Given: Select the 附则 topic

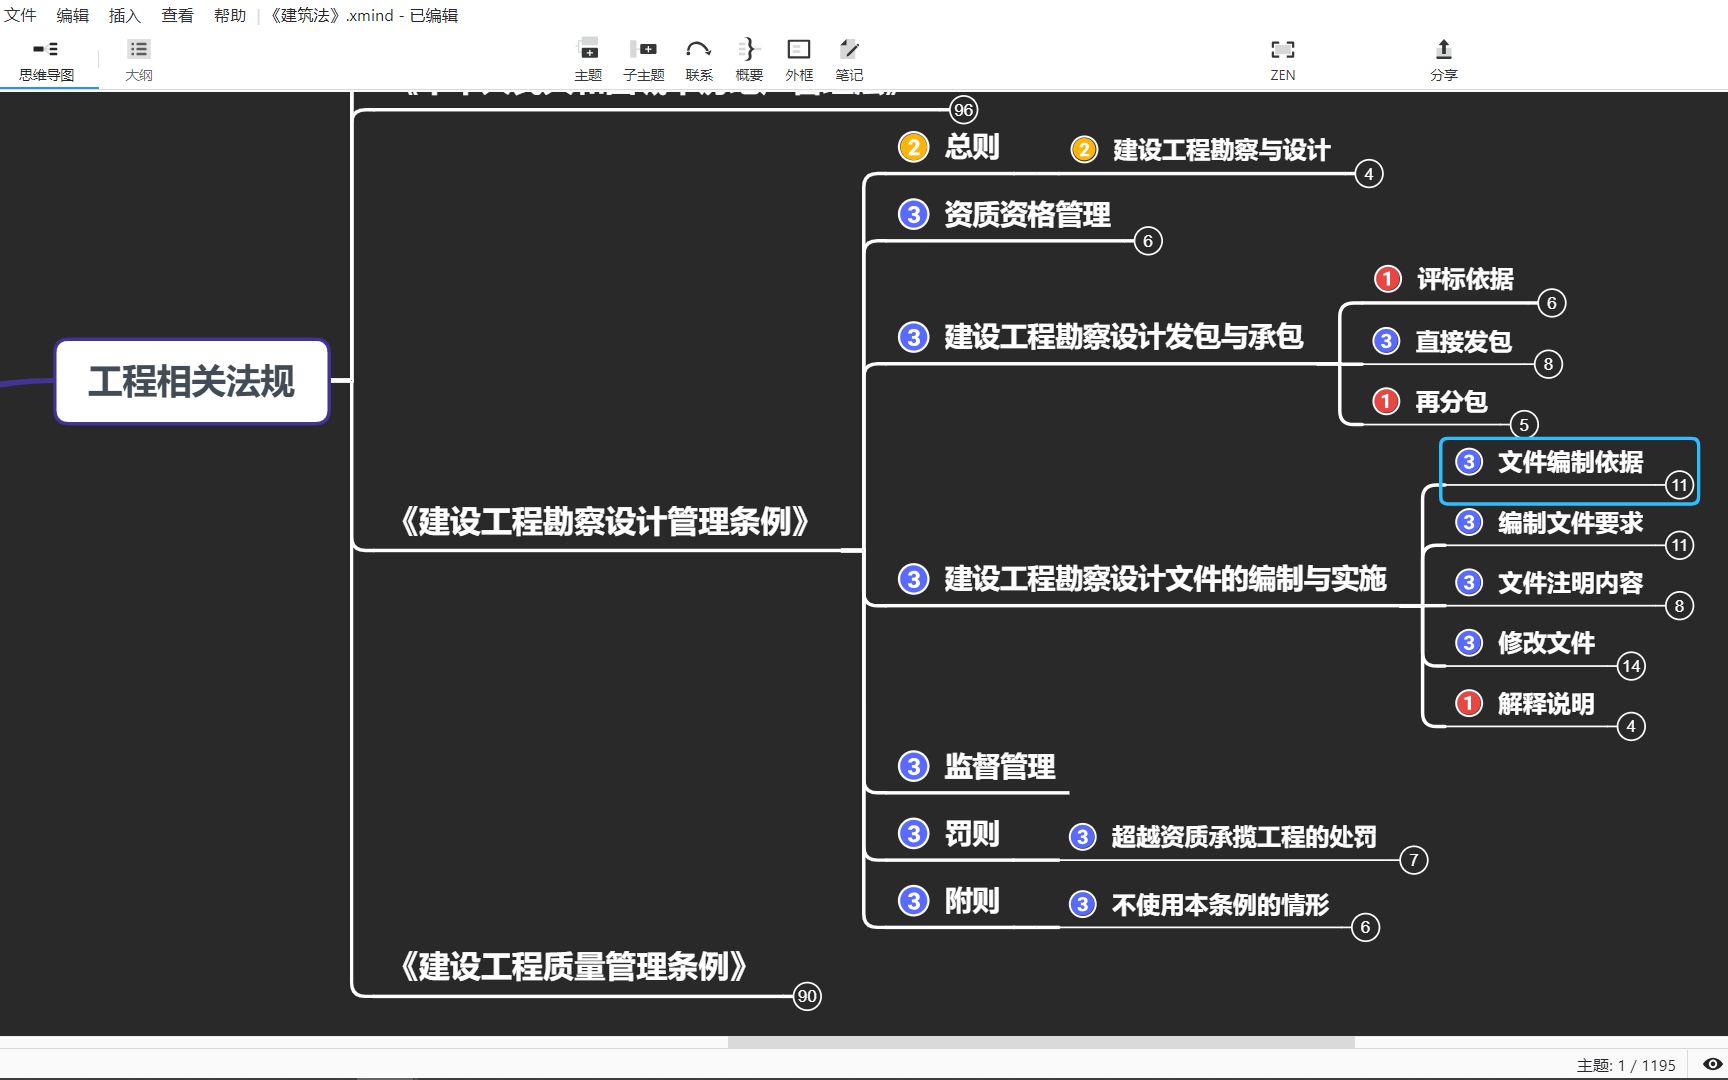Looking at the screenshot, I should 972,901.
